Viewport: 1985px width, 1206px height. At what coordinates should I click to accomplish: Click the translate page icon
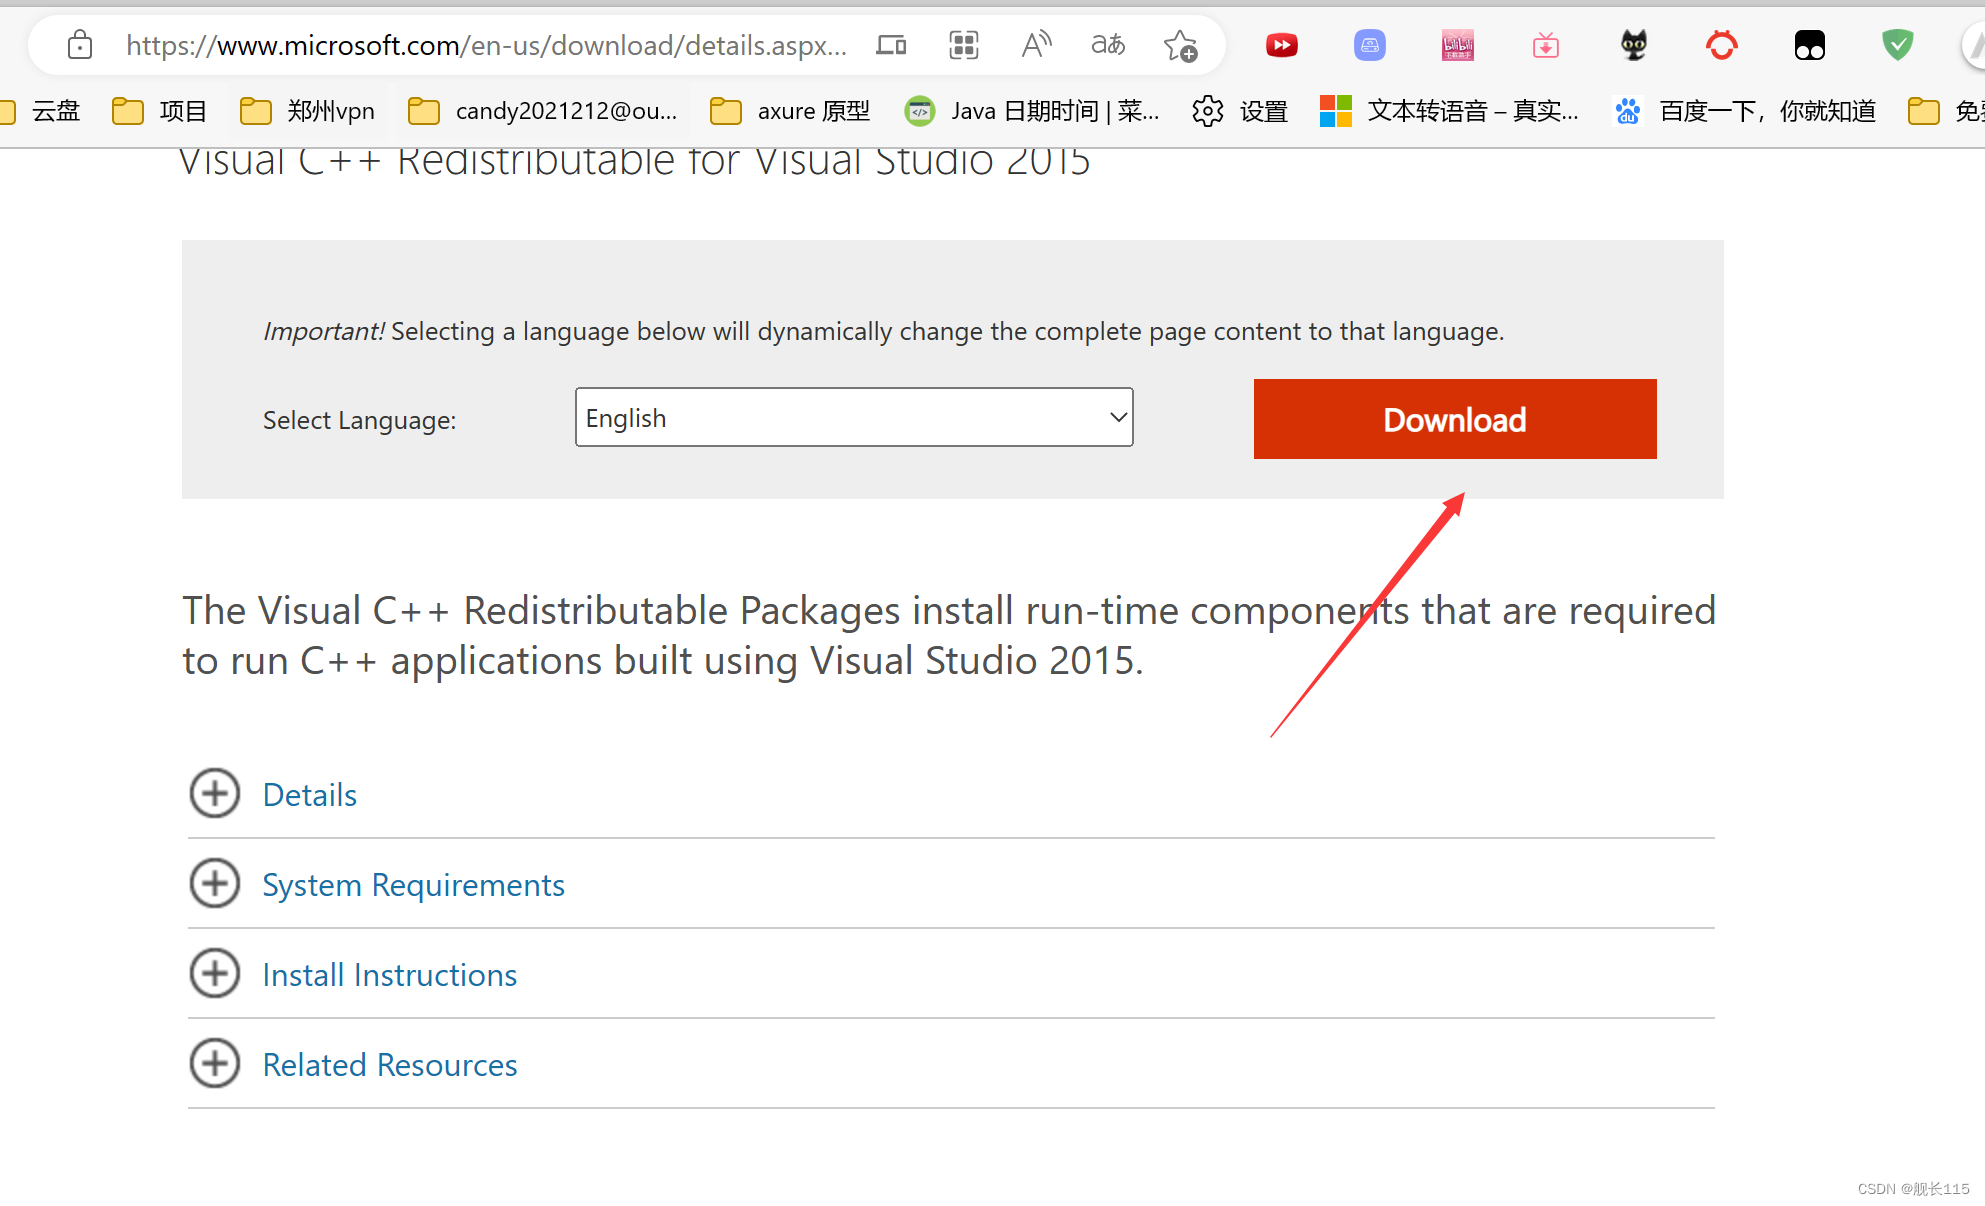1108,45
